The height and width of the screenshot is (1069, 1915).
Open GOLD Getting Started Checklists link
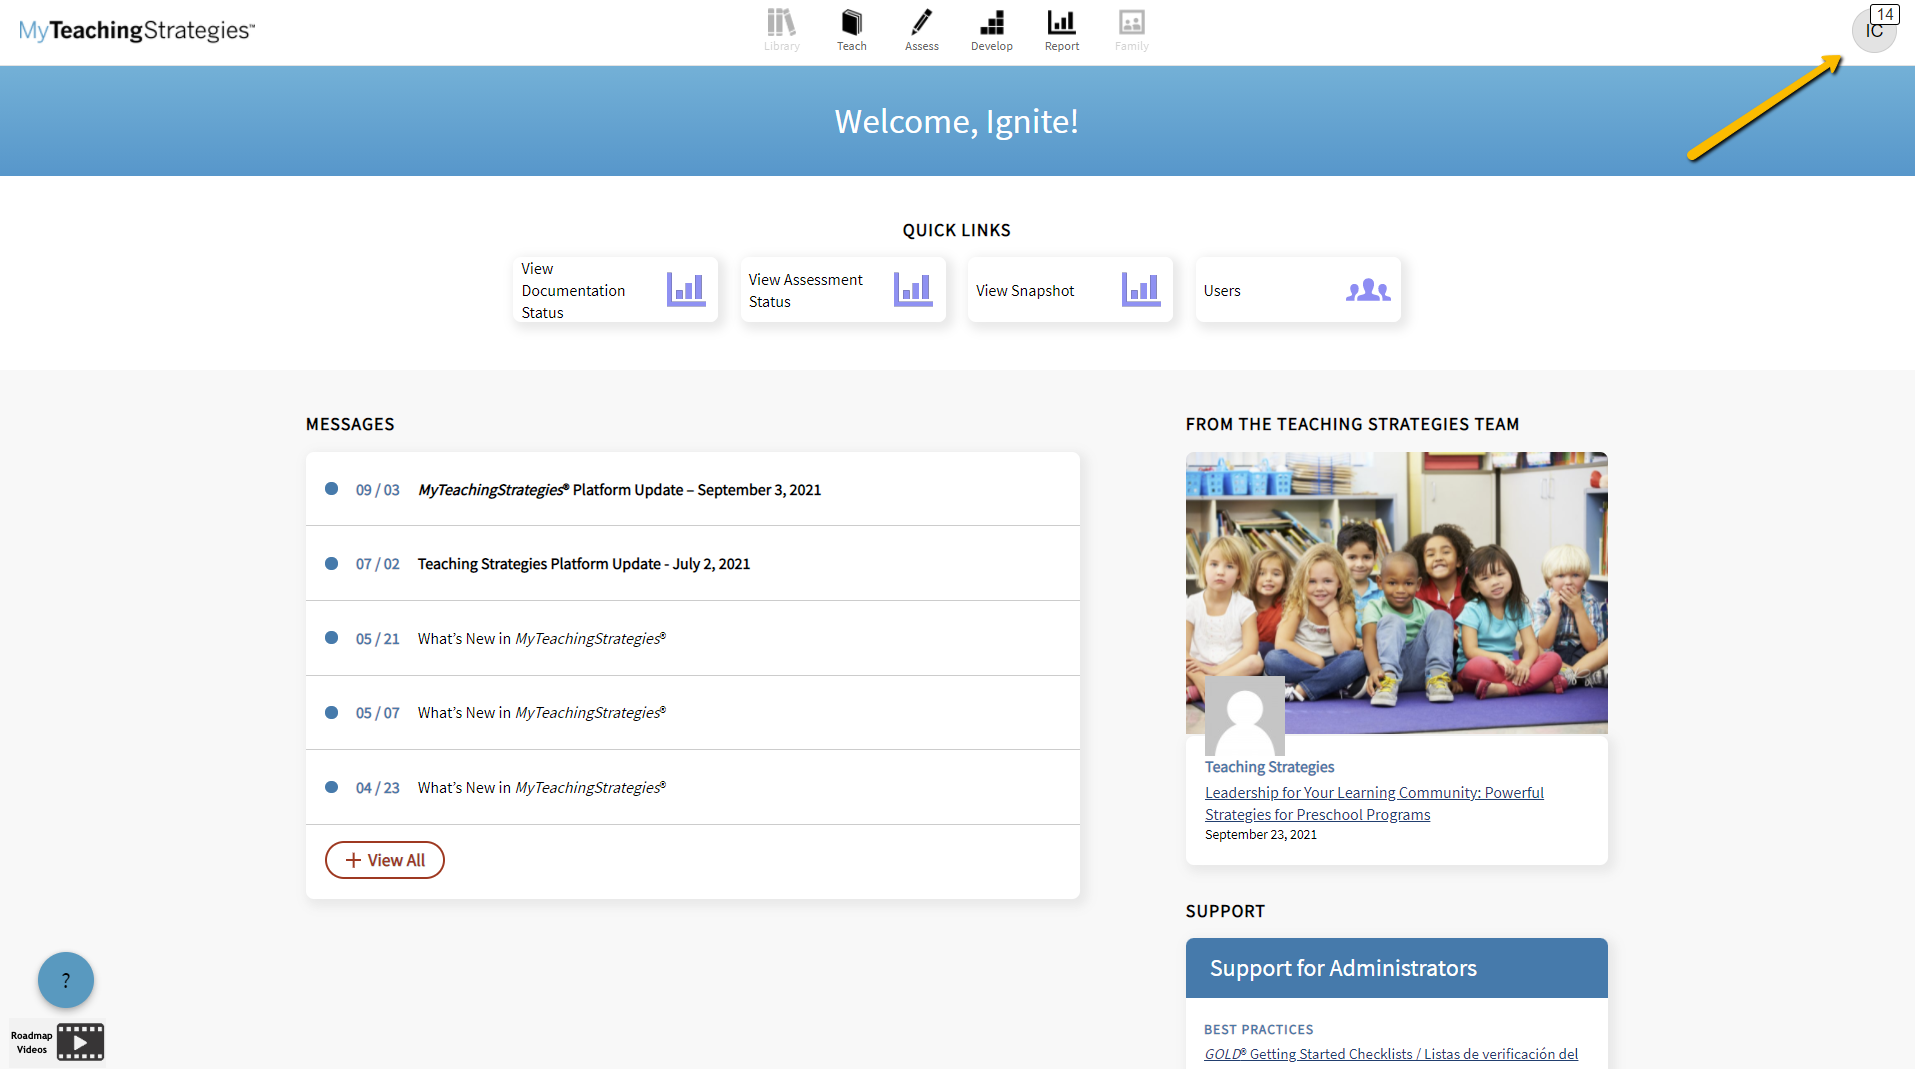pos(1390,1054)
